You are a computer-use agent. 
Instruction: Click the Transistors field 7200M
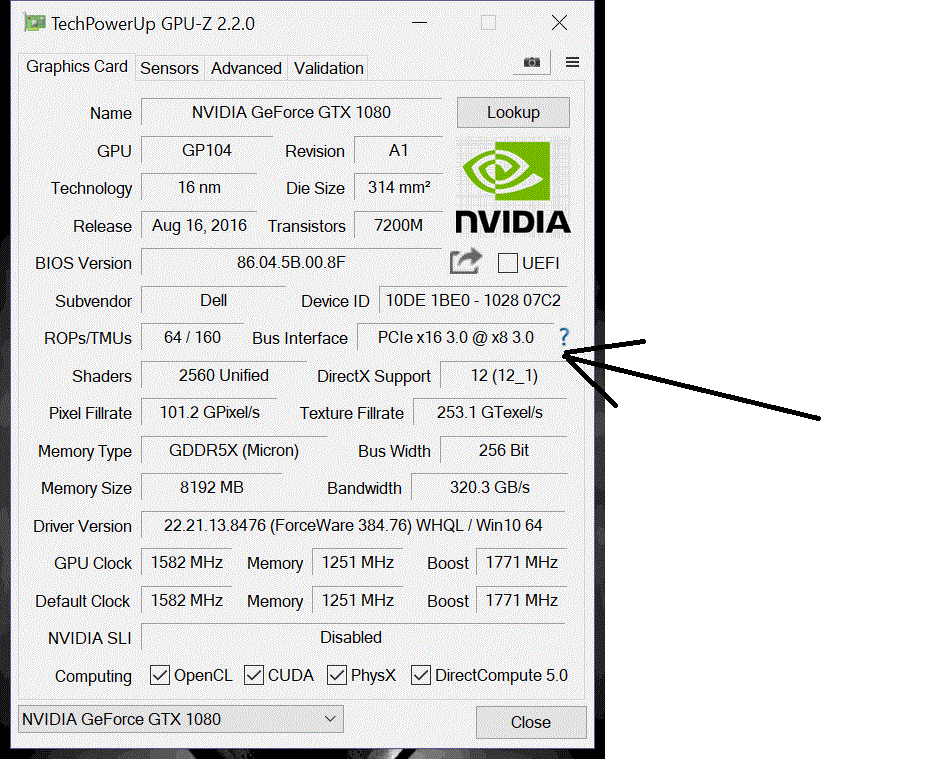point(398,225)
